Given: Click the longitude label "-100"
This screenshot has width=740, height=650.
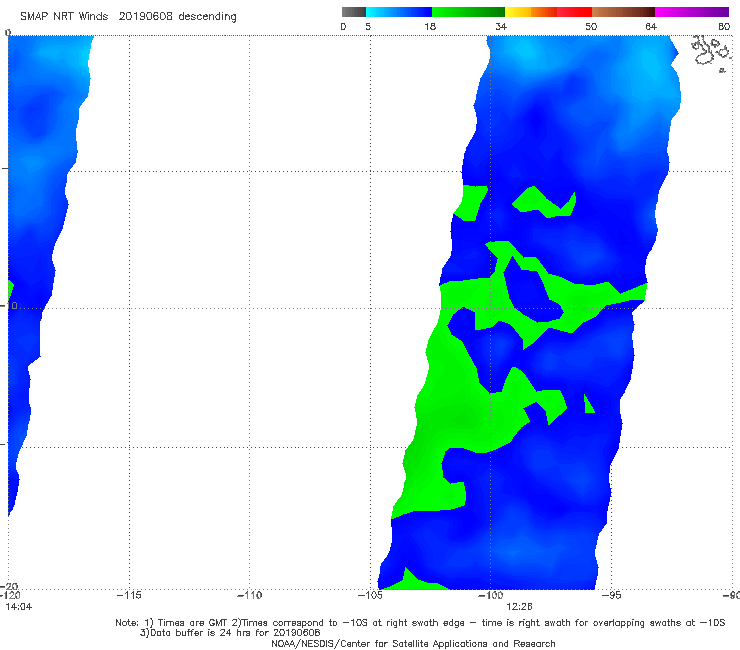Looking at the screenshot, I should [x=490, y=595].
